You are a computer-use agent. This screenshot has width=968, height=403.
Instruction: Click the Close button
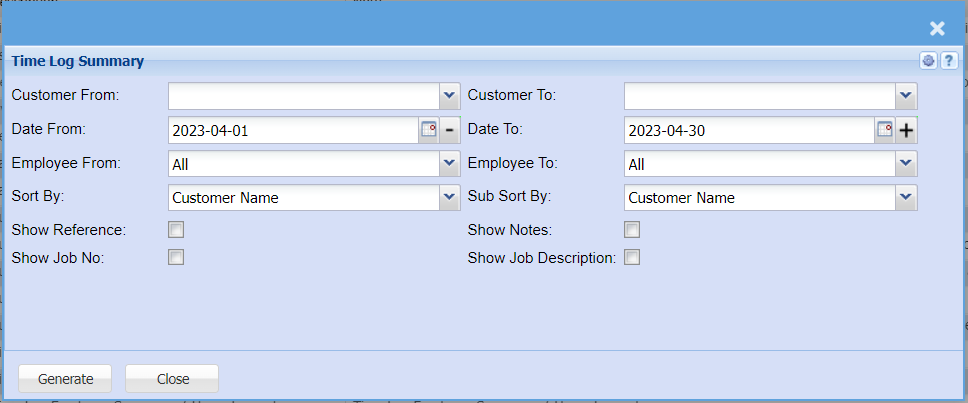click(x=172, y=379)
